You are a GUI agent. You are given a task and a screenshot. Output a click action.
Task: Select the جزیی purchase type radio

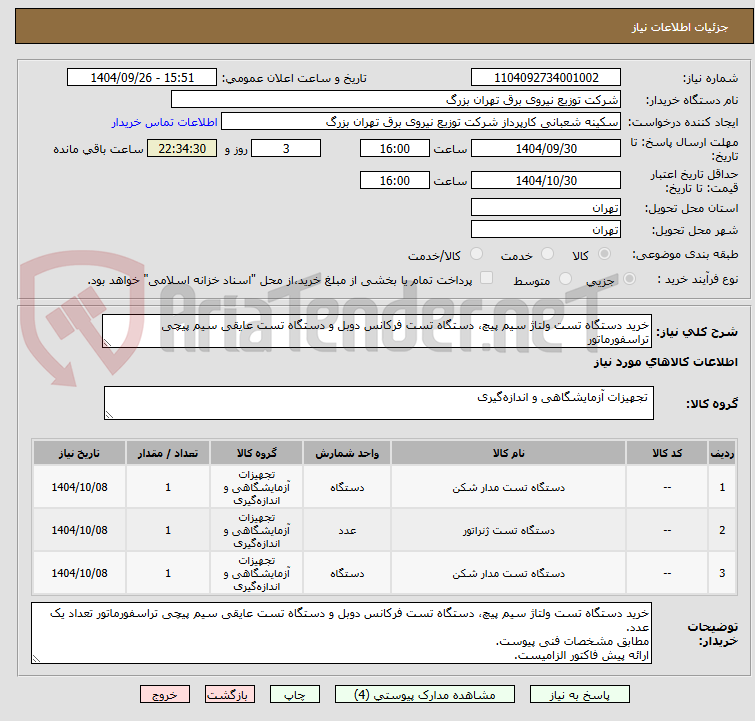tap(629, 279)
